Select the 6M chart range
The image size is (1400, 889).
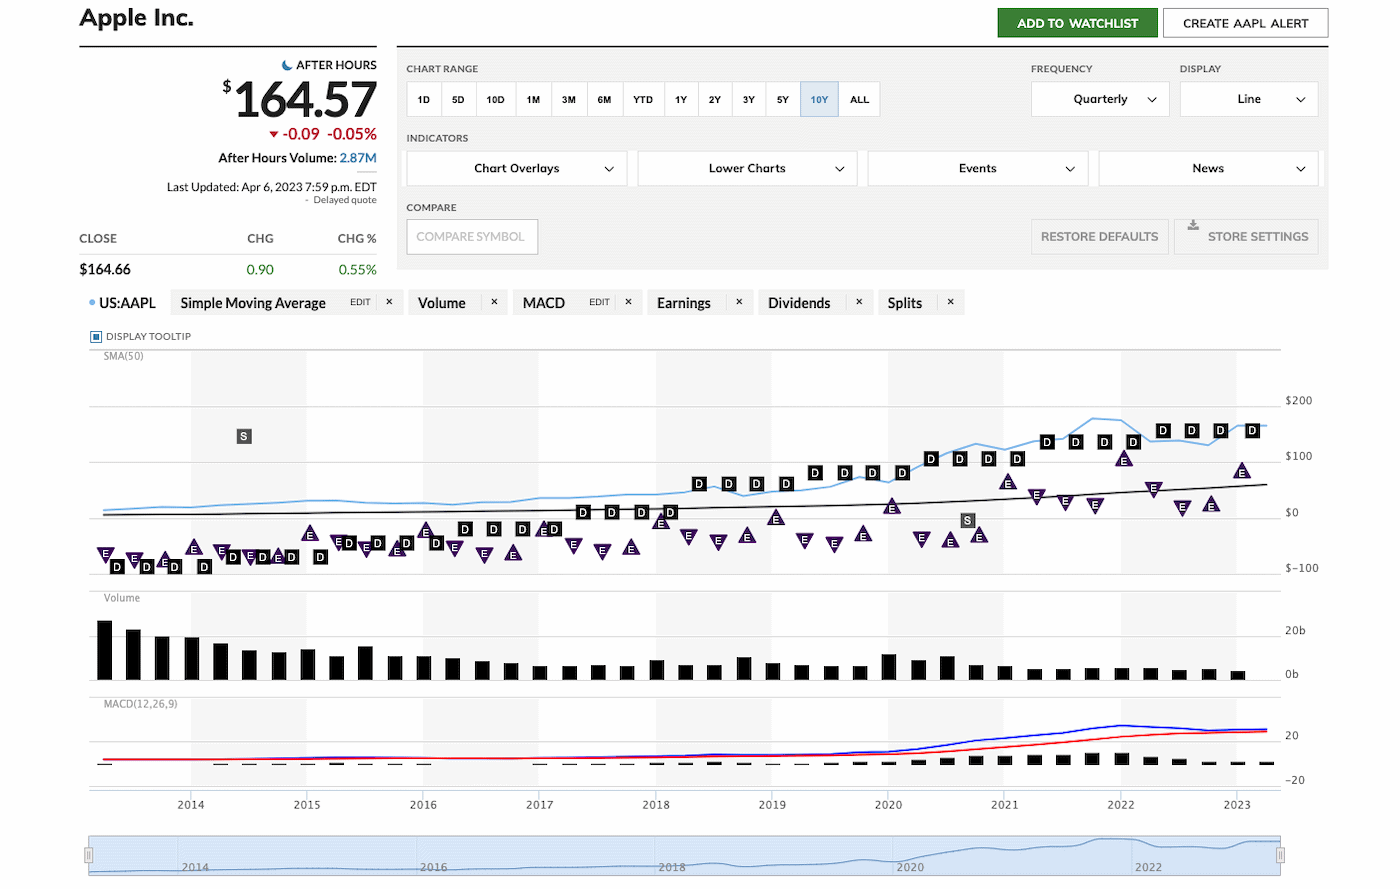[x=604, y=99]
